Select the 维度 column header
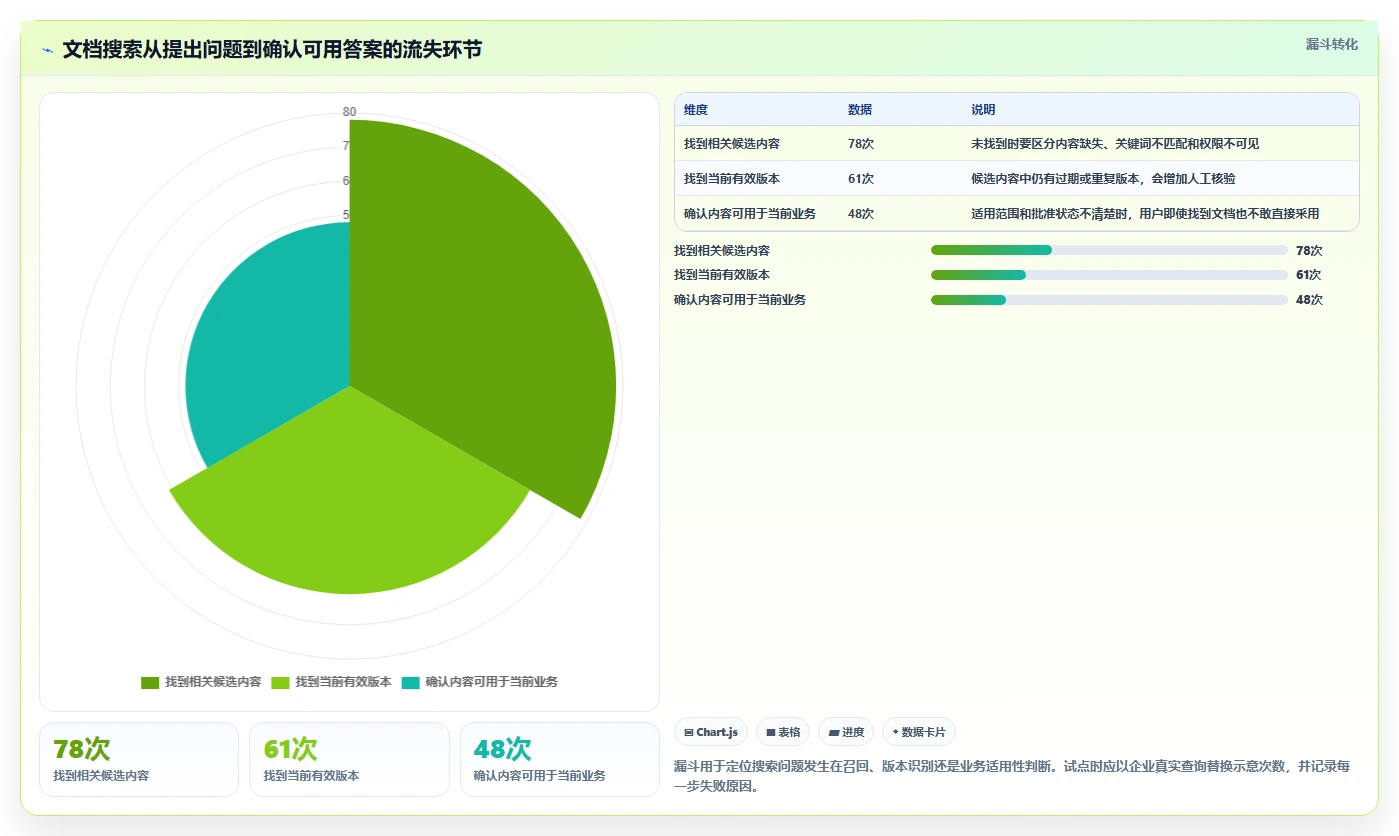 696,110
